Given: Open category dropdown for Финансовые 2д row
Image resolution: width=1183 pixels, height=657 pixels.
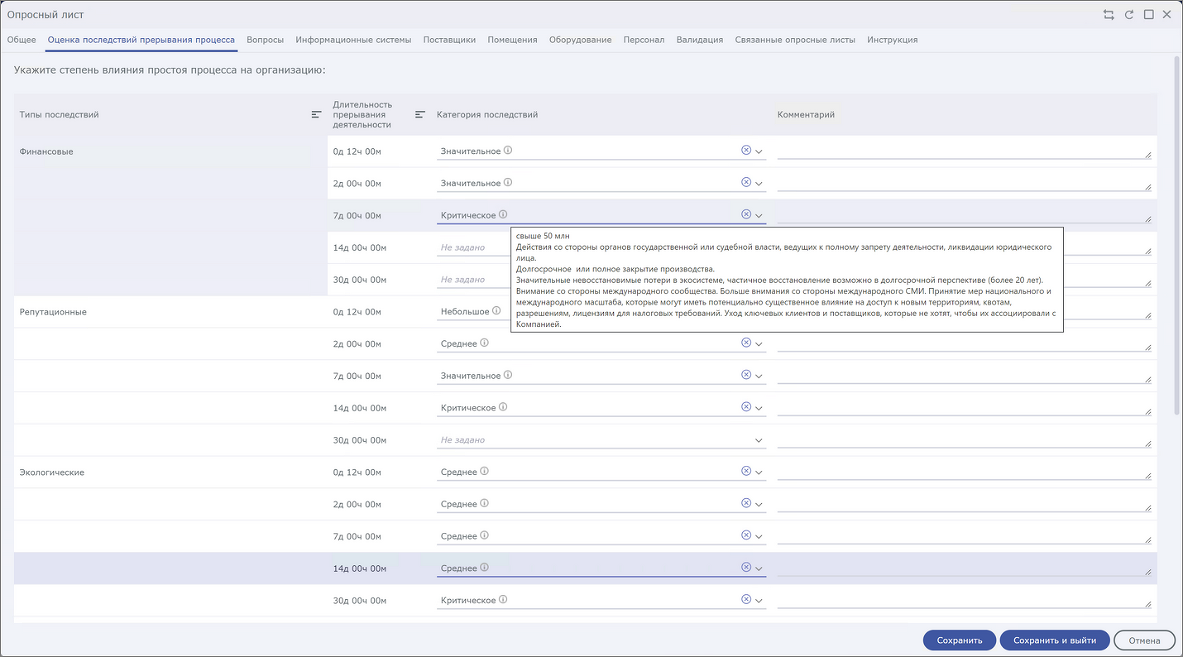Looking at the screenshot, I should pos(759,184).
